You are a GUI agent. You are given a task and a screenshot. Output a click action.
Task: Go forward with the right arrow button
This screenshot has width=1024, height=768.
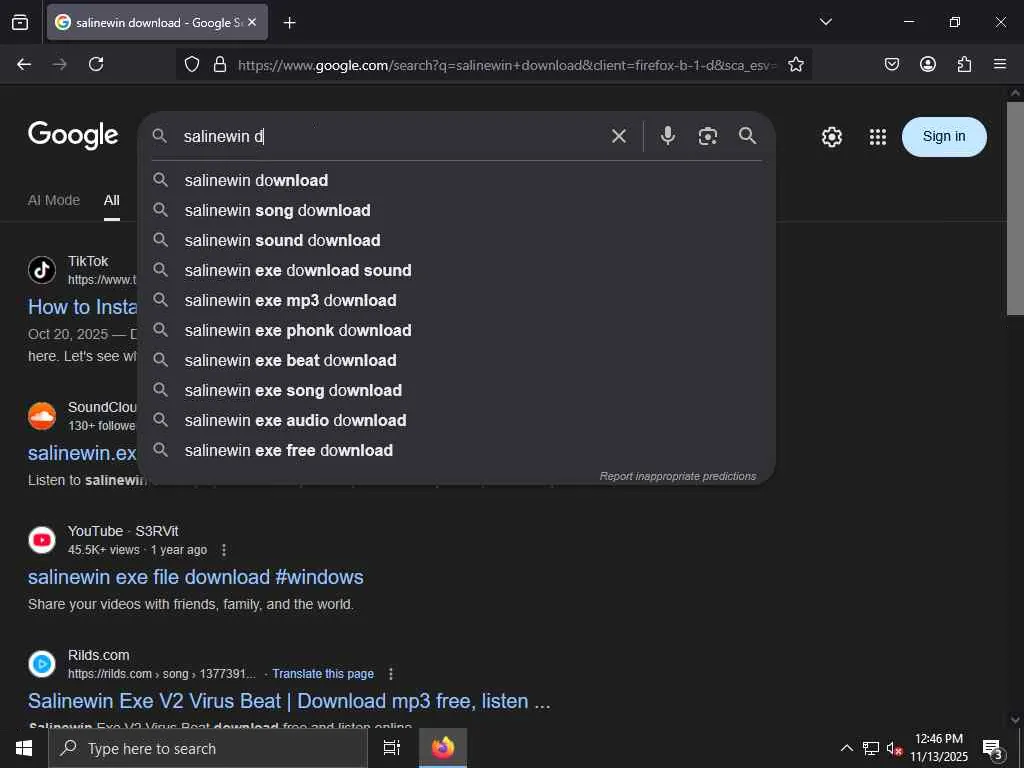coord(60,64)
